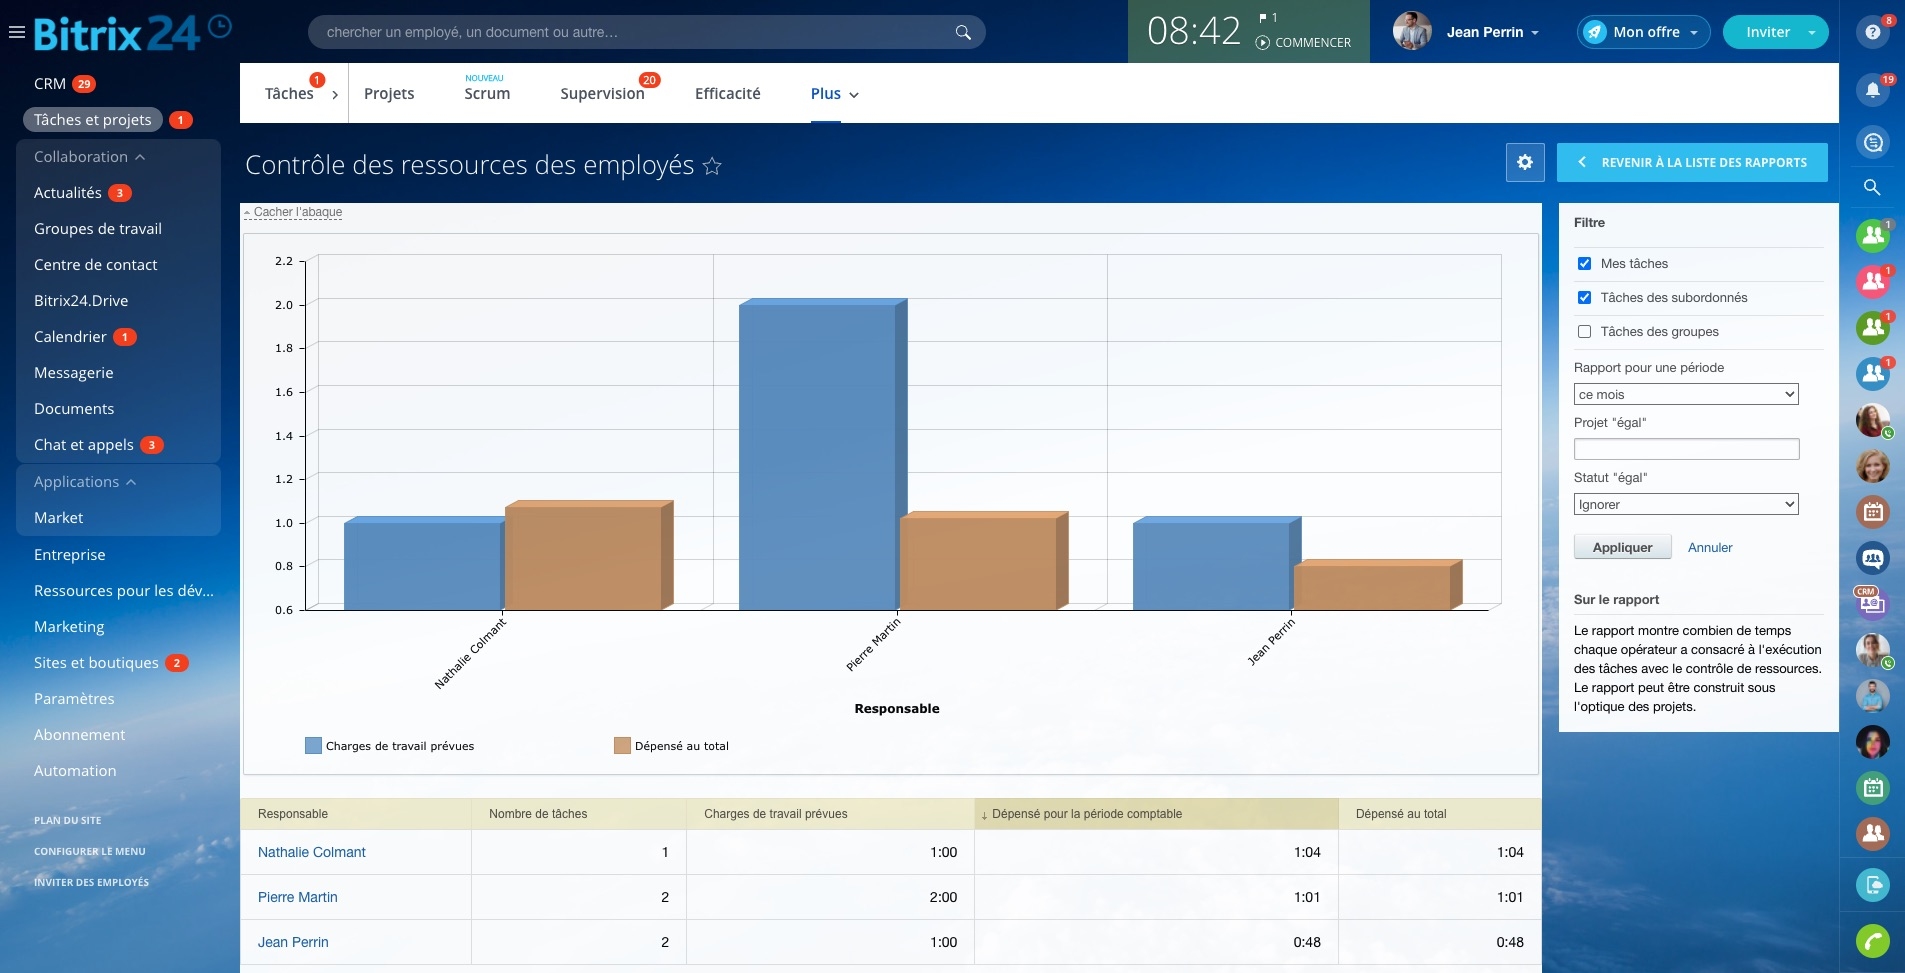Screen dimensions: 1905x973
Task: Open the Statut 'Ignorer' dropdown
Action: [1686, 504]
